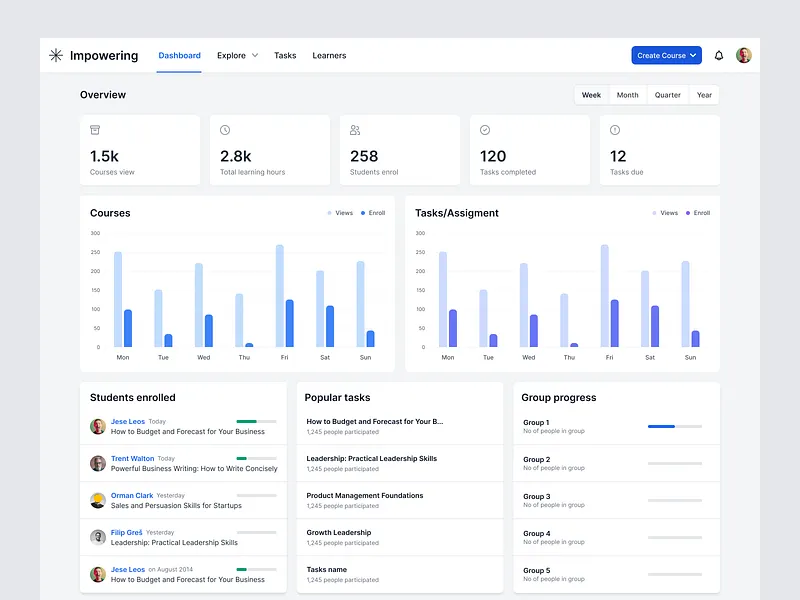Select the clock icon on Tasks due card

point(615,130)
